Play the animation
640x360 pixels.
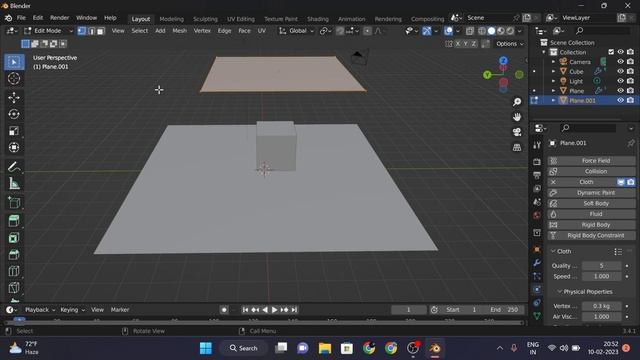[274, 310]
